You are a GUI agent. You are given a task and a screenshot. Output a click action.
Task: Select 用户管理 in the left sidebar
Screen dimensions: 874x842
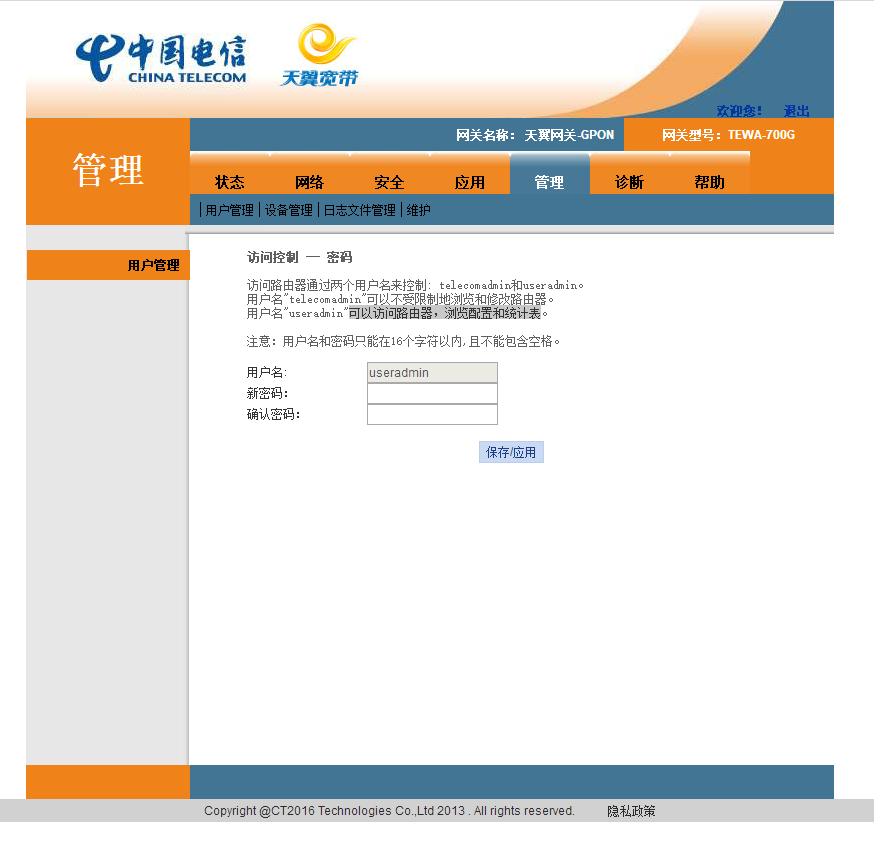153,265
